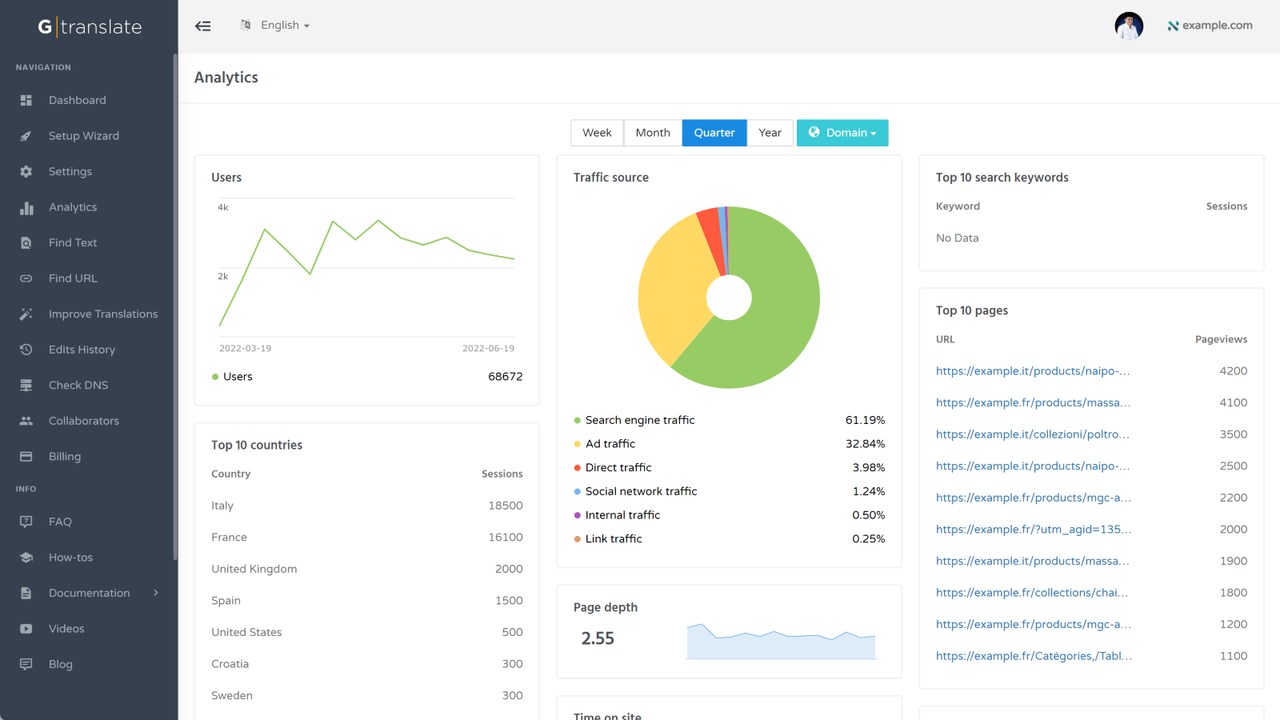Click the profile avatar picture
Viewport: 1280px width, 720px height.
click(1128, 25)
